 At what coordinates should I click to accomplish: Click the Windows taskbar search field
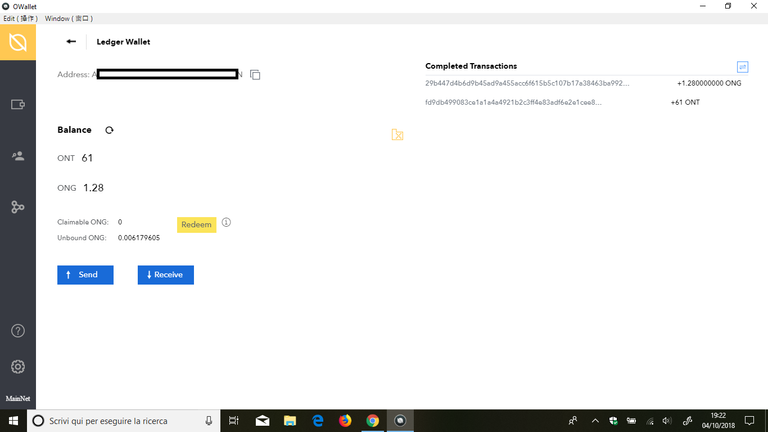coord(123,421)
